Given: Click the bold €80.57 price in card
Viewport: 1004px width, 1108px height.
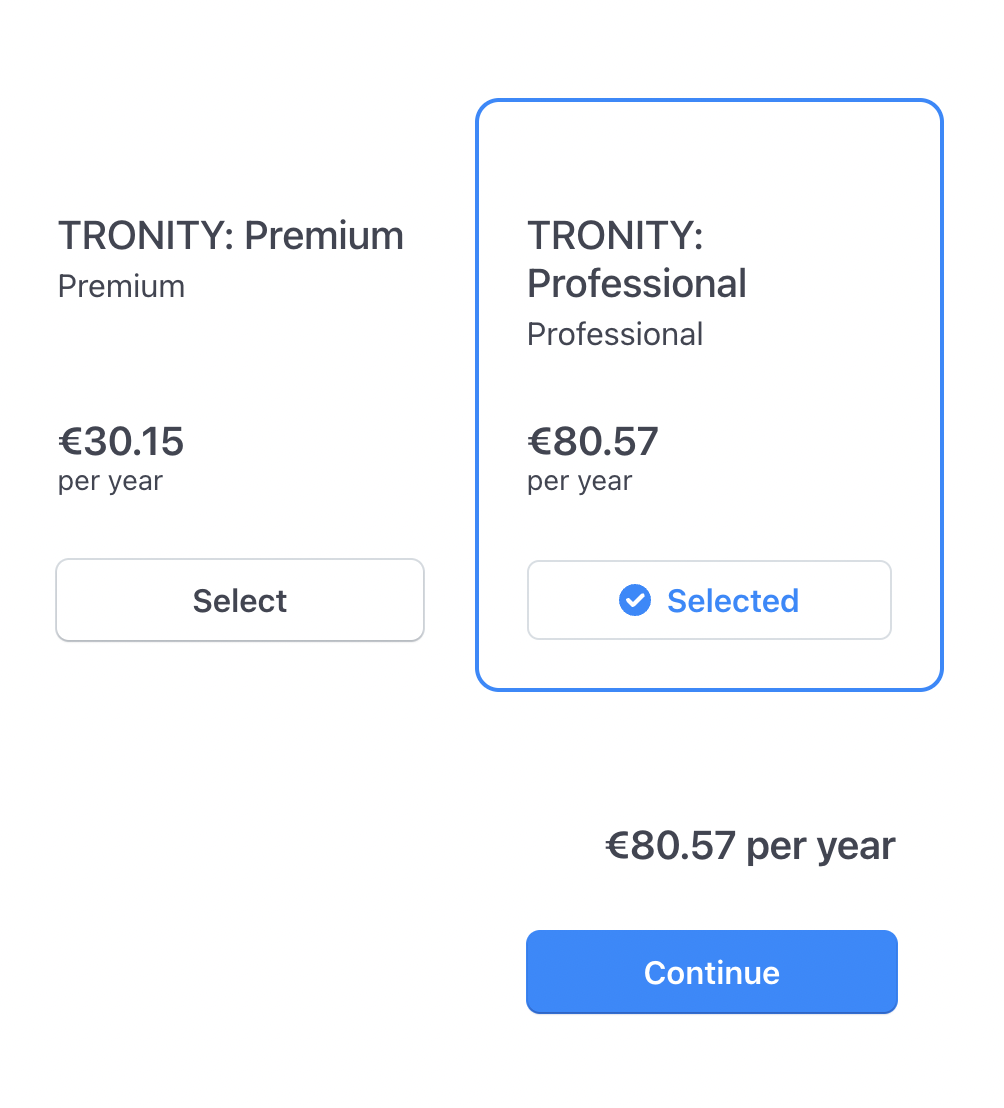Looking at the screenshot, I should click(x=593, y=442).
